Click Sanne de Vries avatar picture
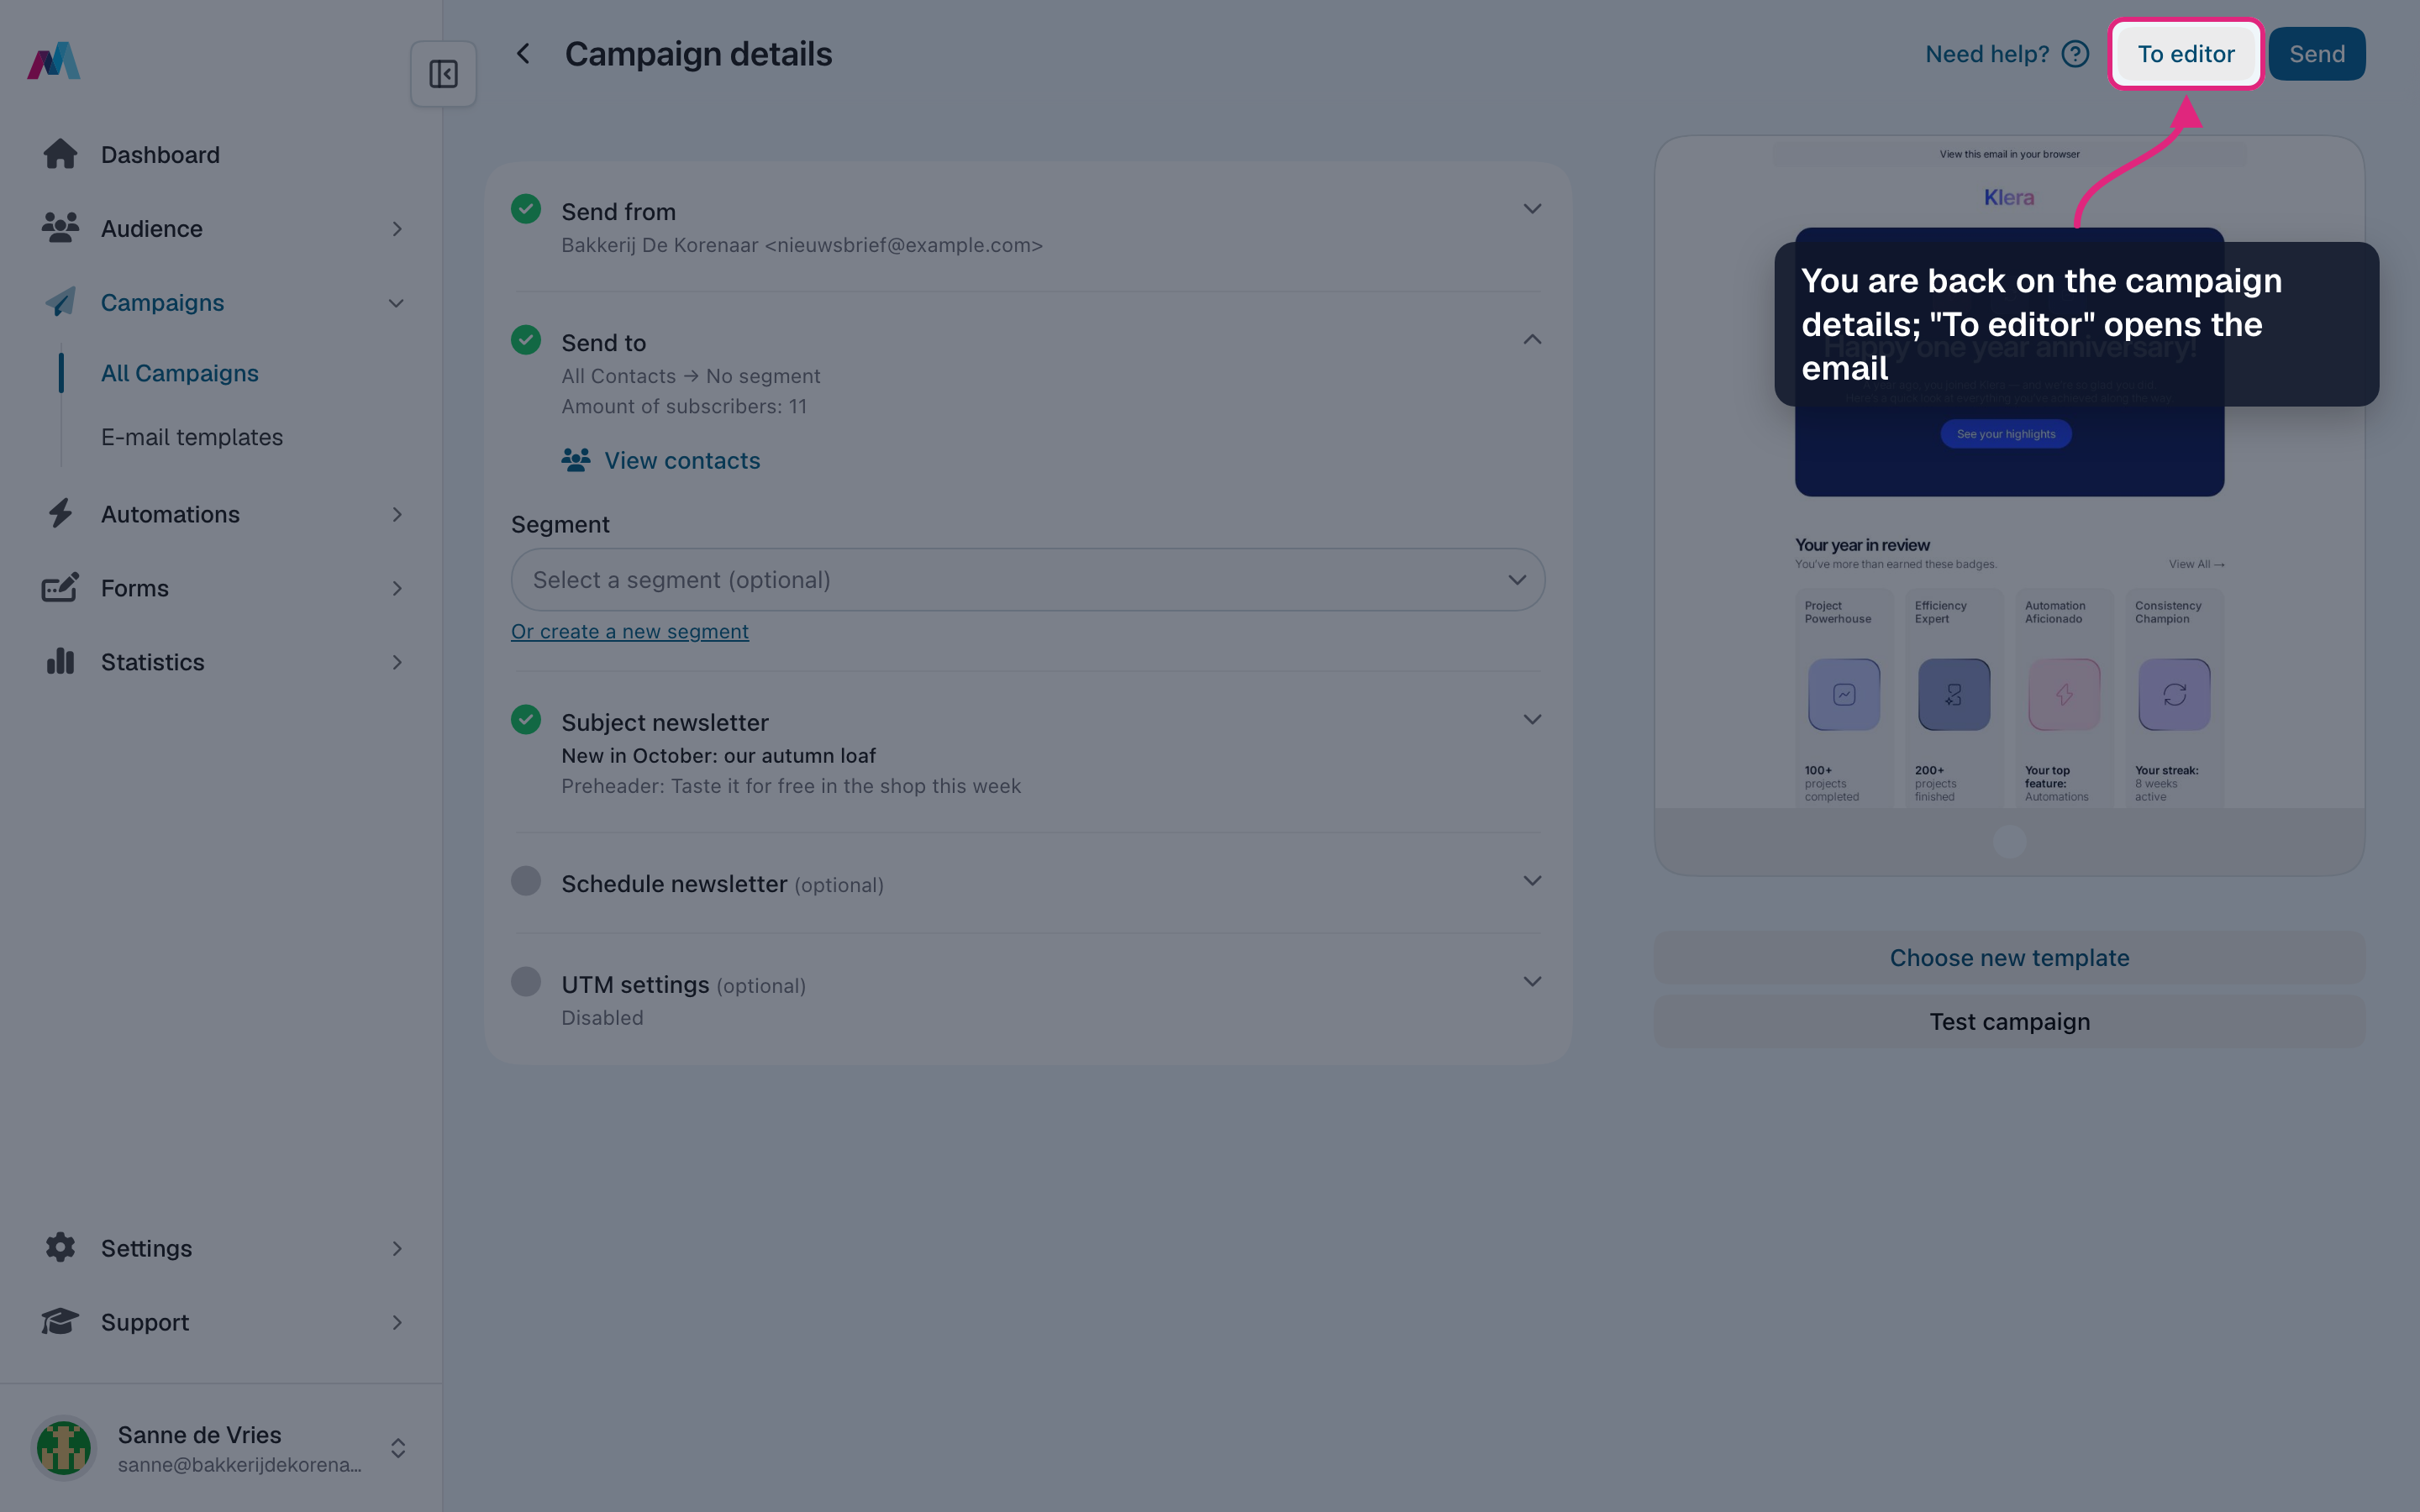2420x1512 pixels. click(x=64, y=1447)
